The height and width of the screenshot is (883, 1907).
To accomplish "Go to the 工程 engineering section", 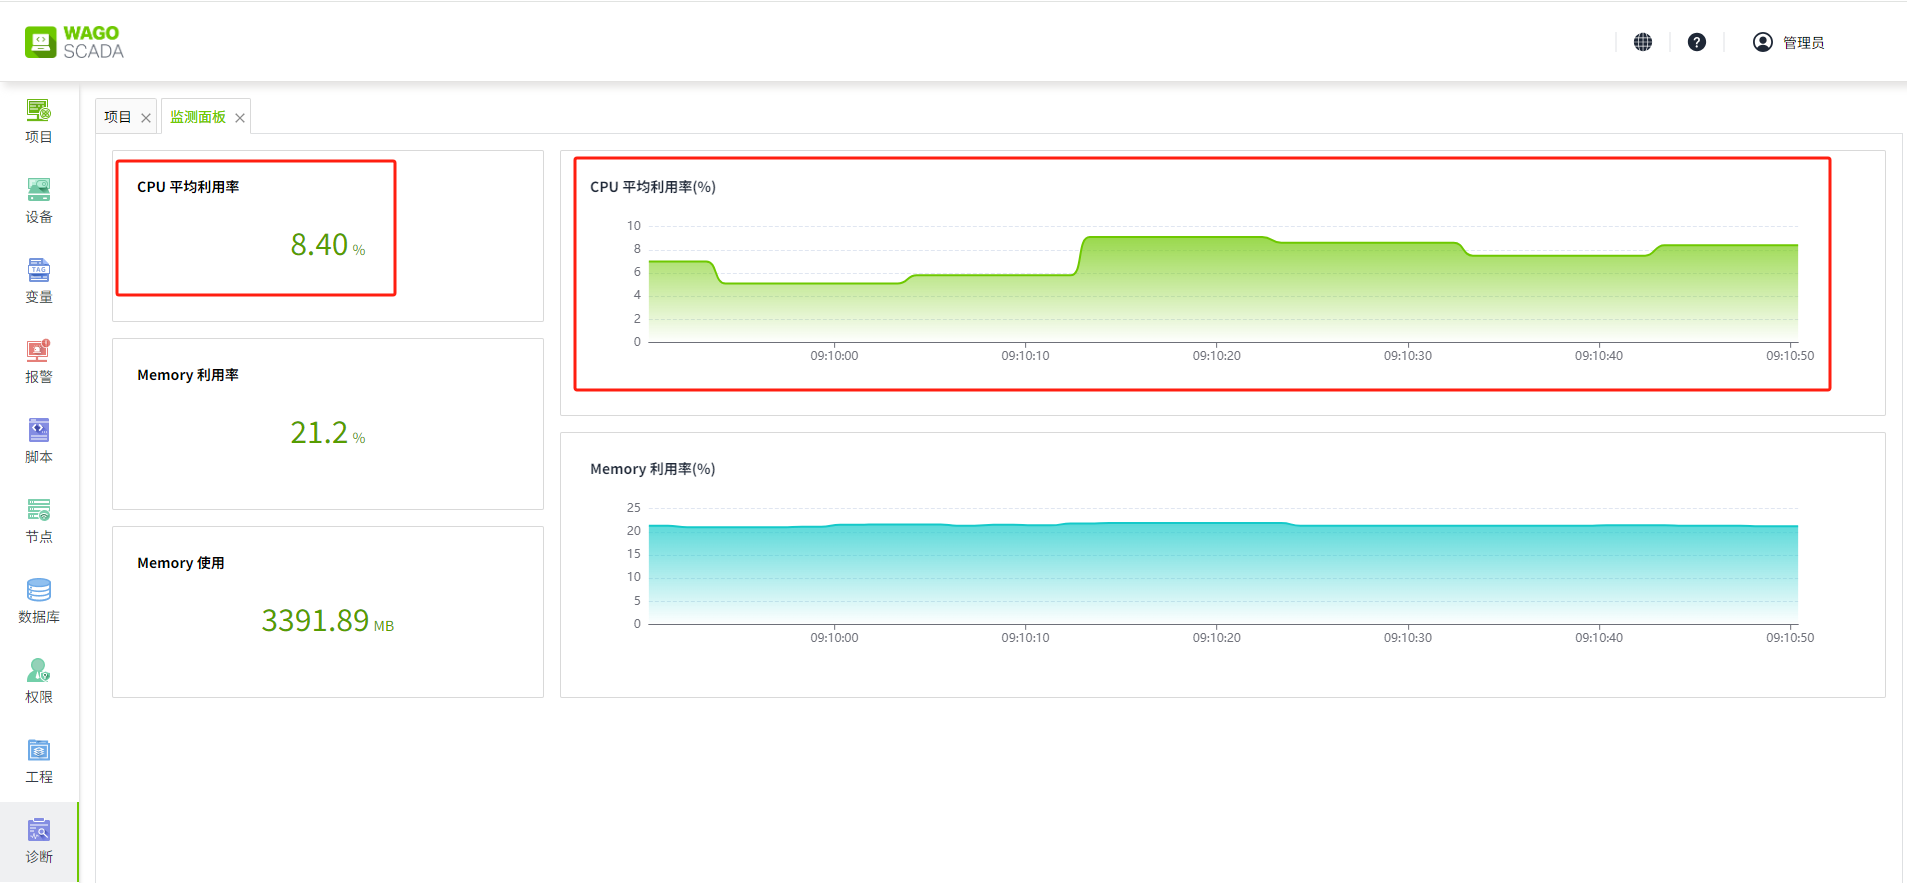I will pos(38,761).
